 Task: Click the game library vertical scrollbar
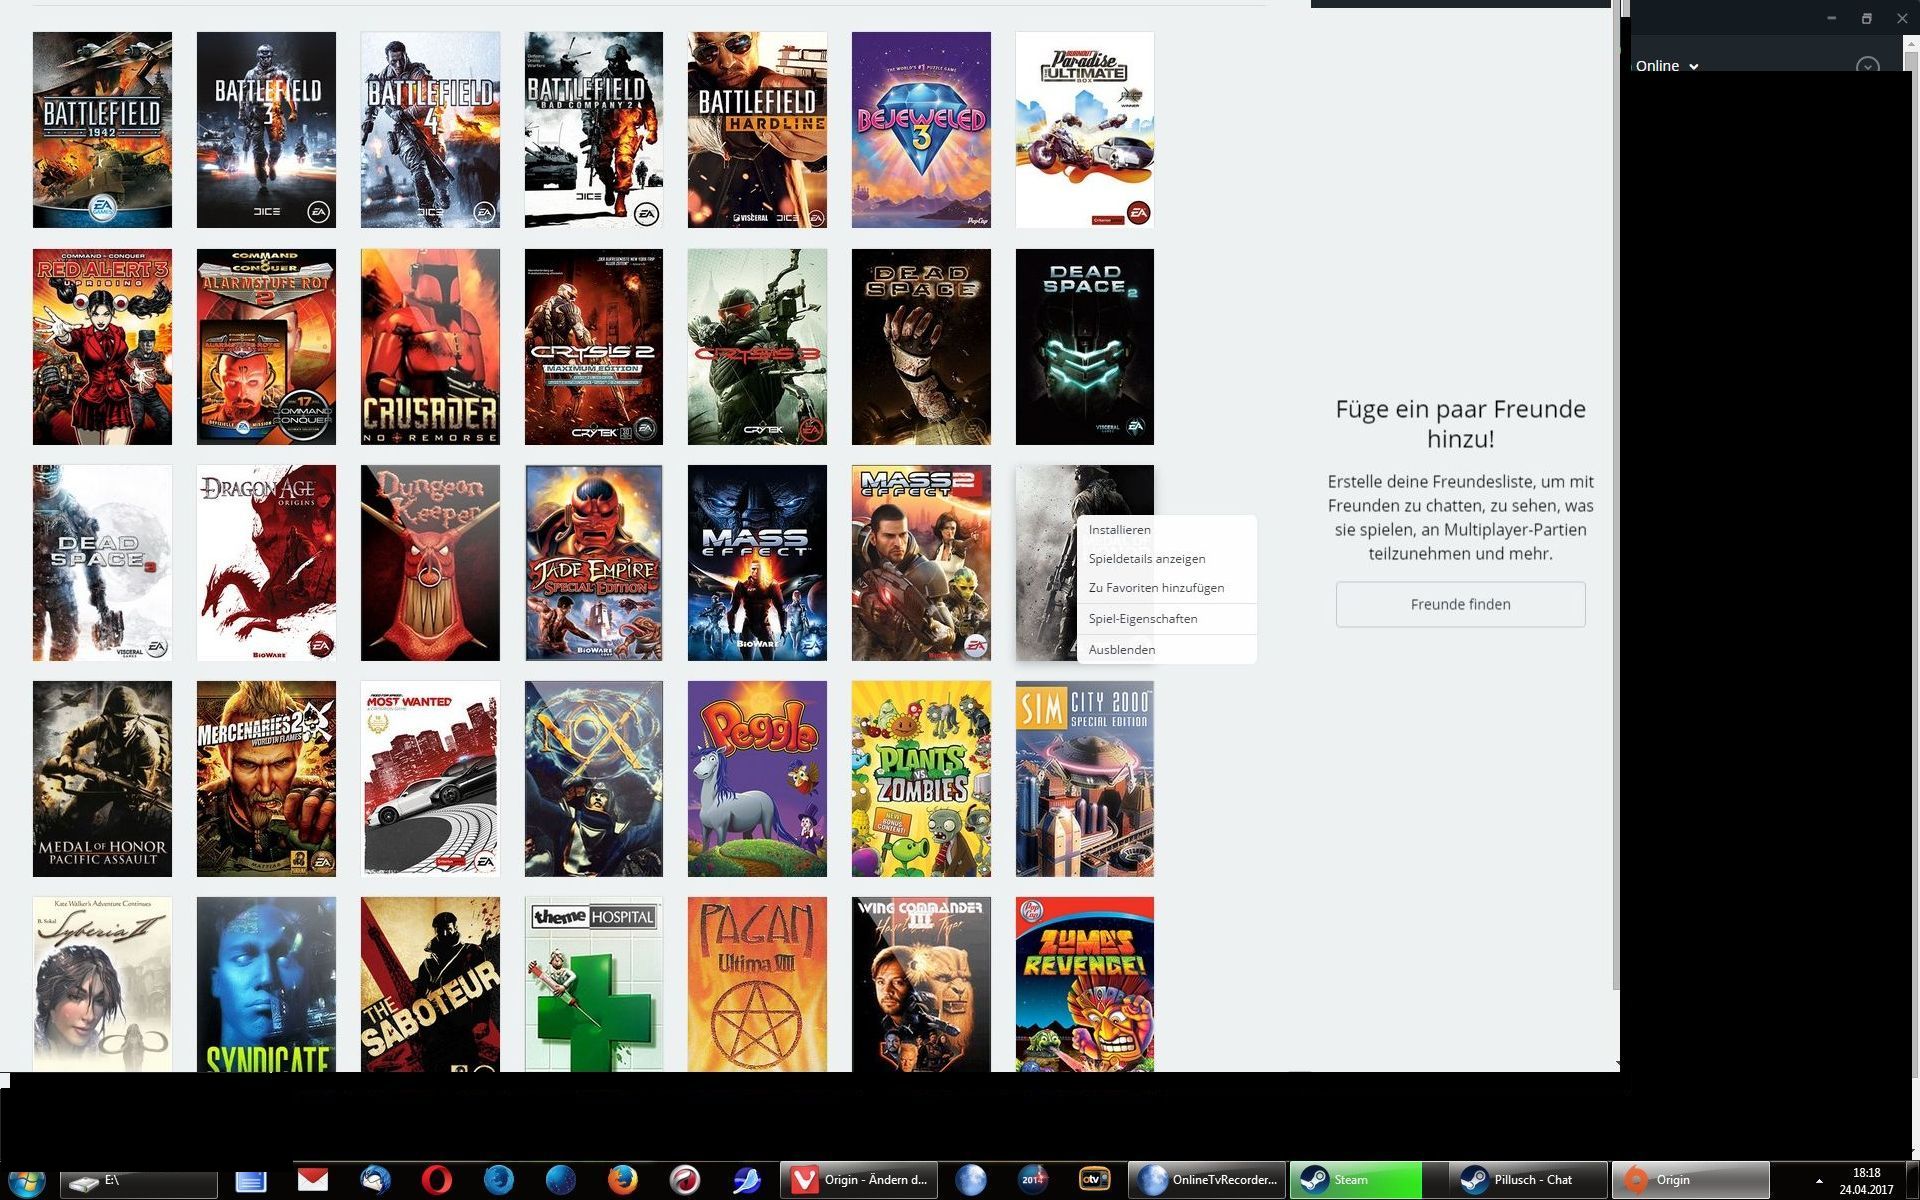pos(1615,500)
